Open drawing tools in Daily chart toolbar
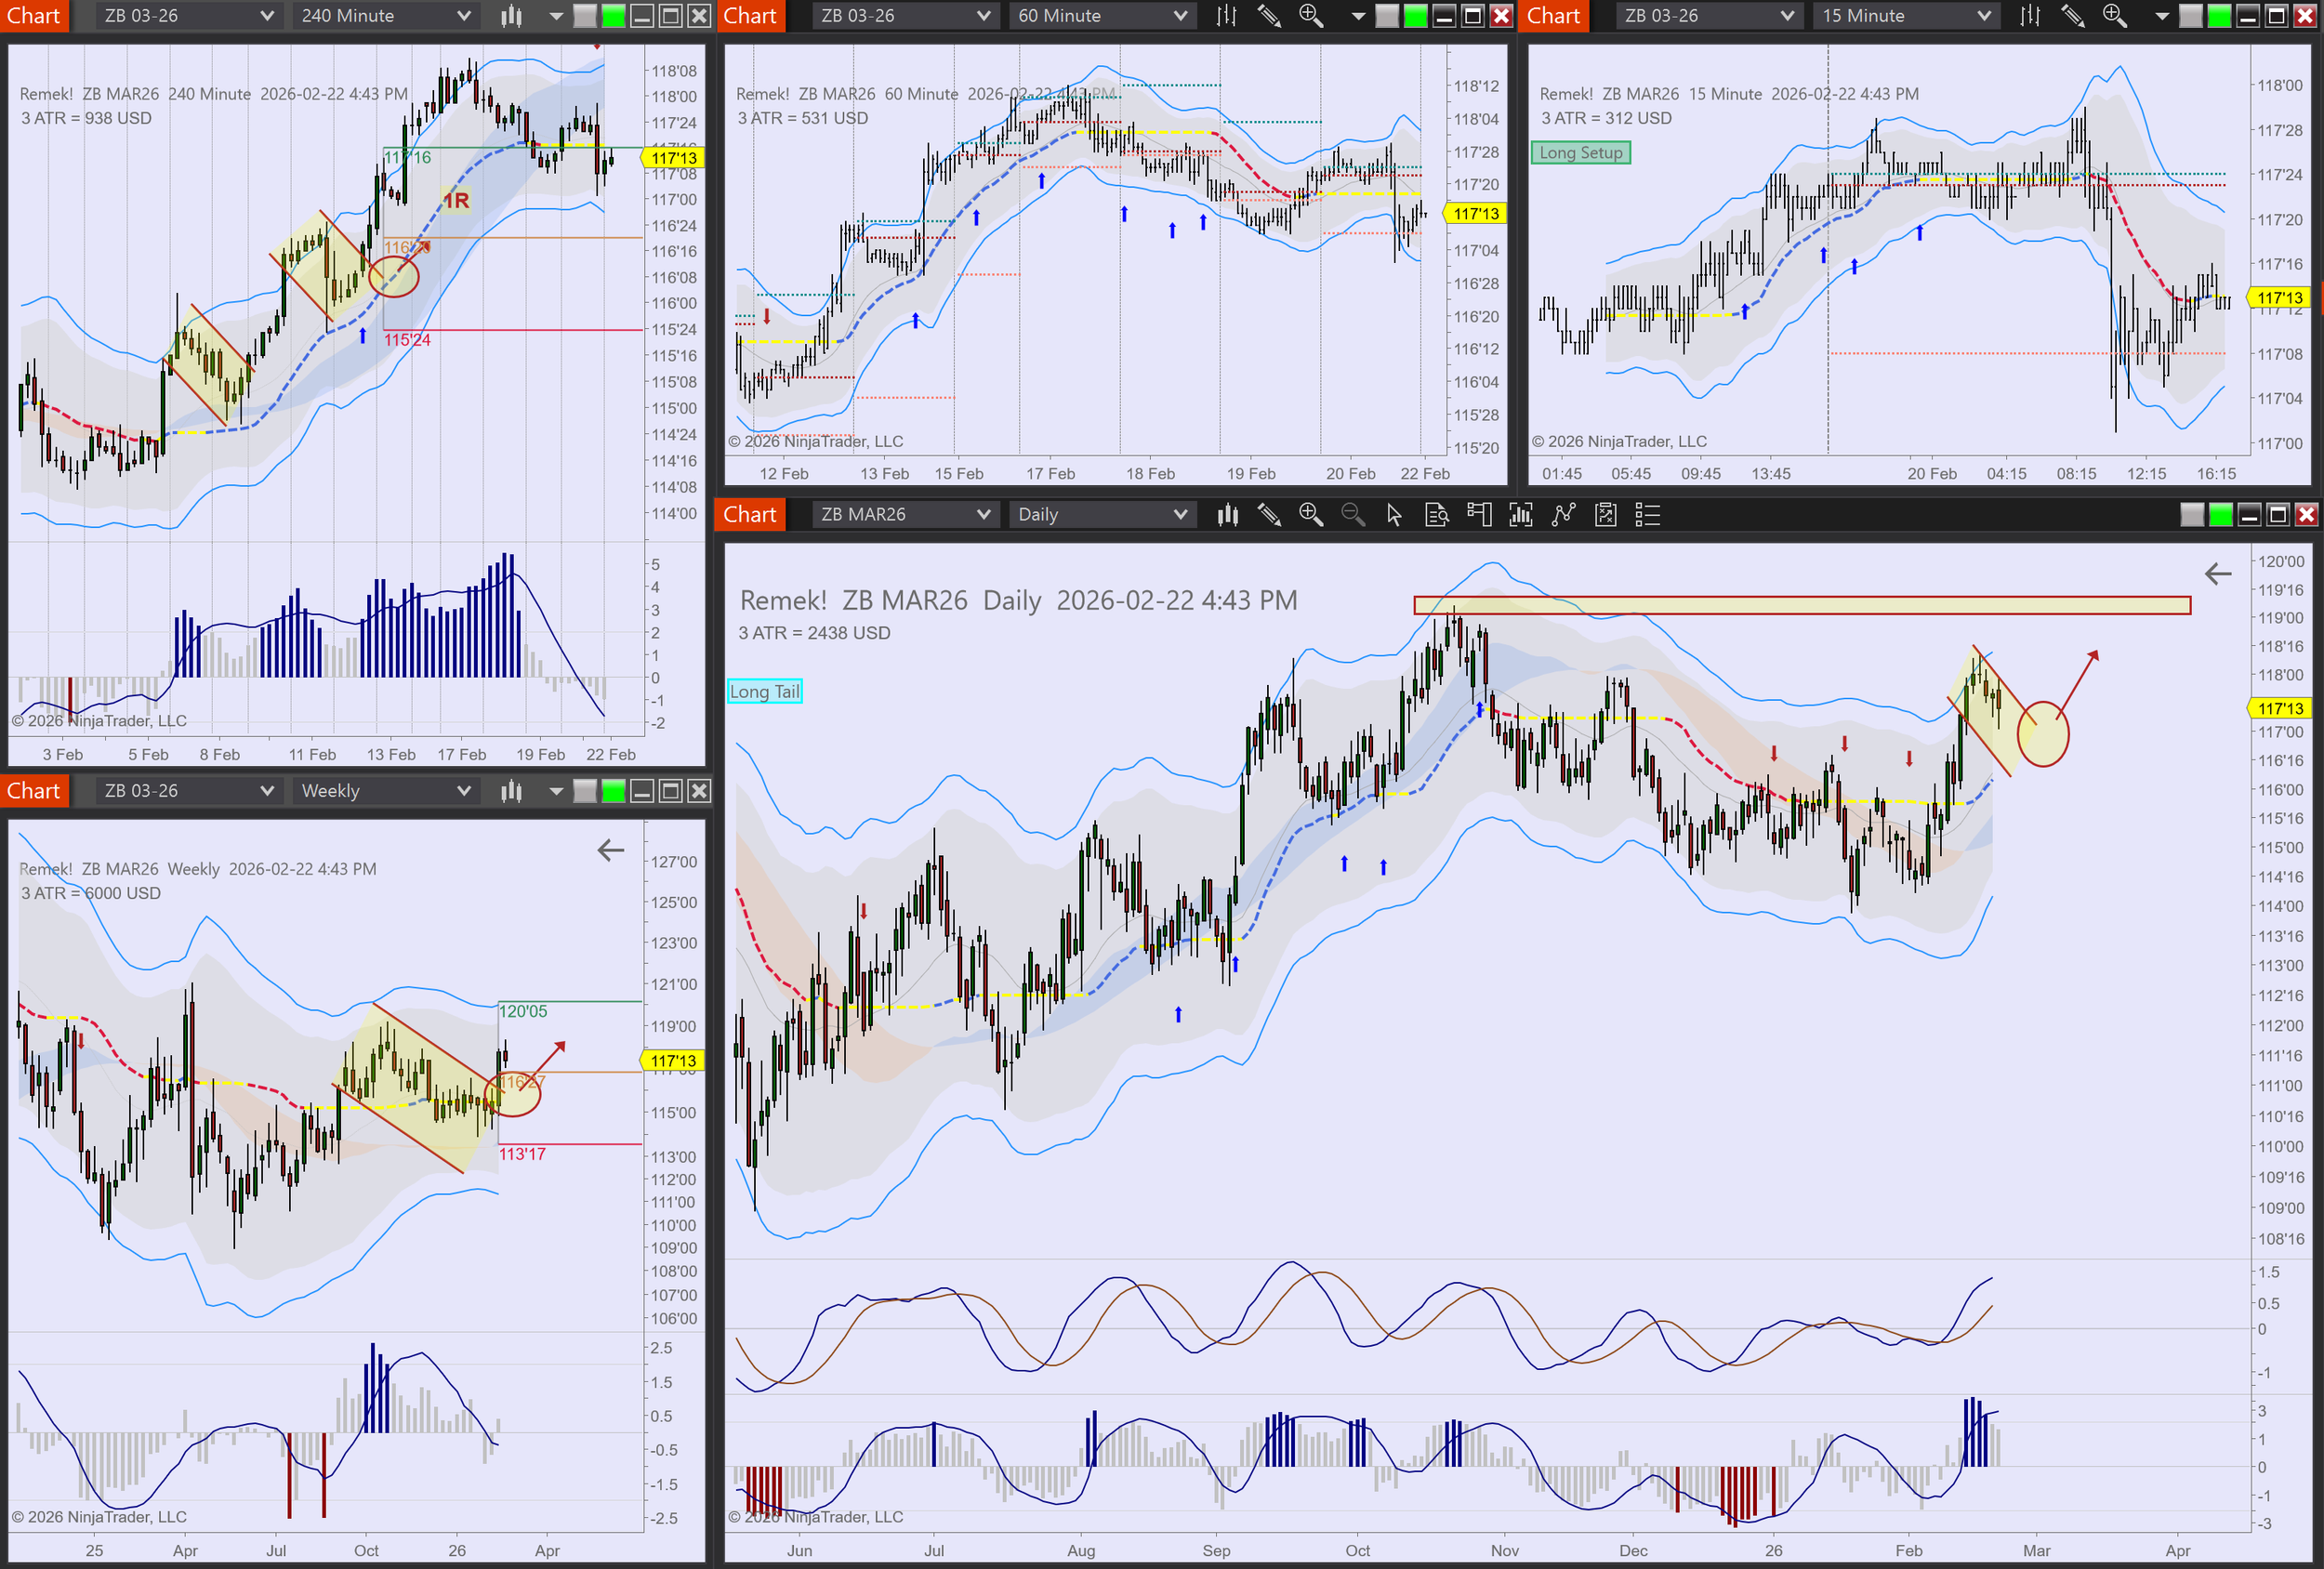 (x=1269, y=515)
